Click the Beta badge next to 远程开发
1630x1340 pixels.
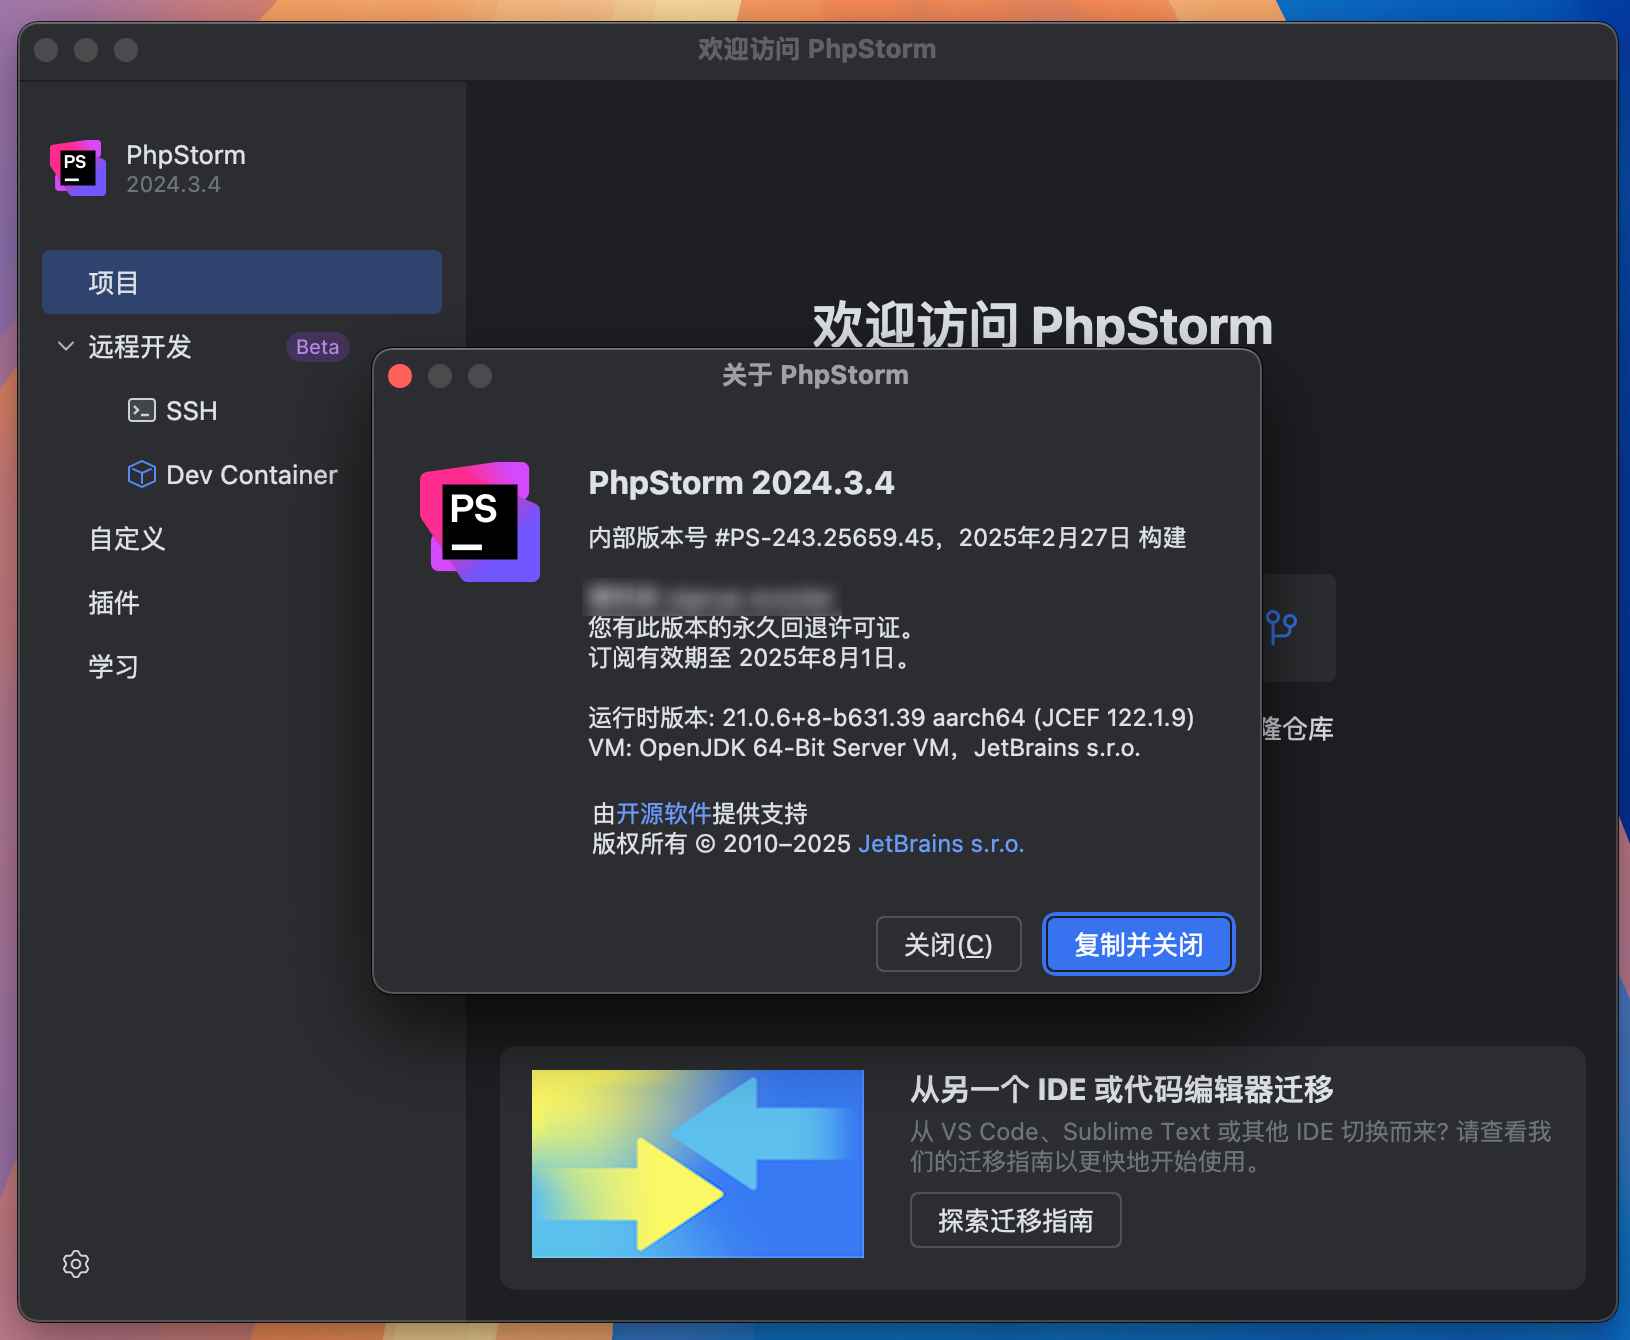tap(318, 347)
